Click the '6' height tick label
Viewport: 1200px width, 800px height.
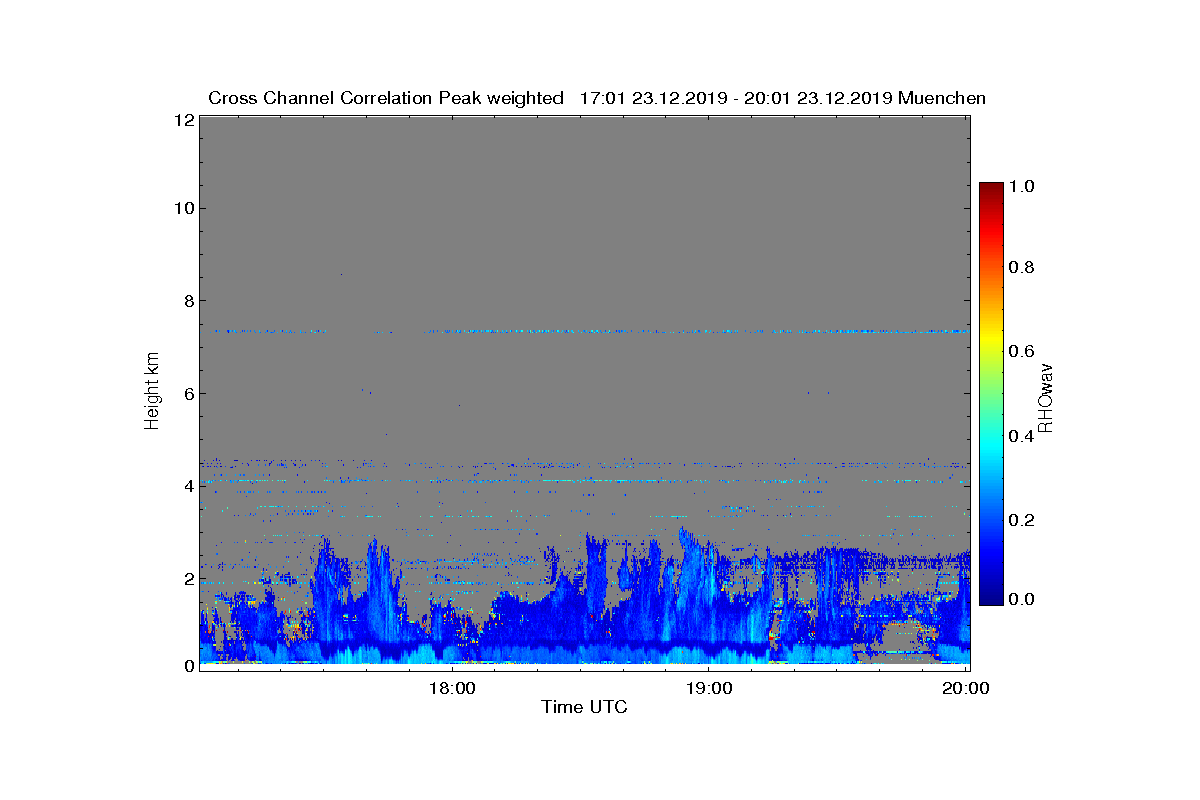point(188,393)
